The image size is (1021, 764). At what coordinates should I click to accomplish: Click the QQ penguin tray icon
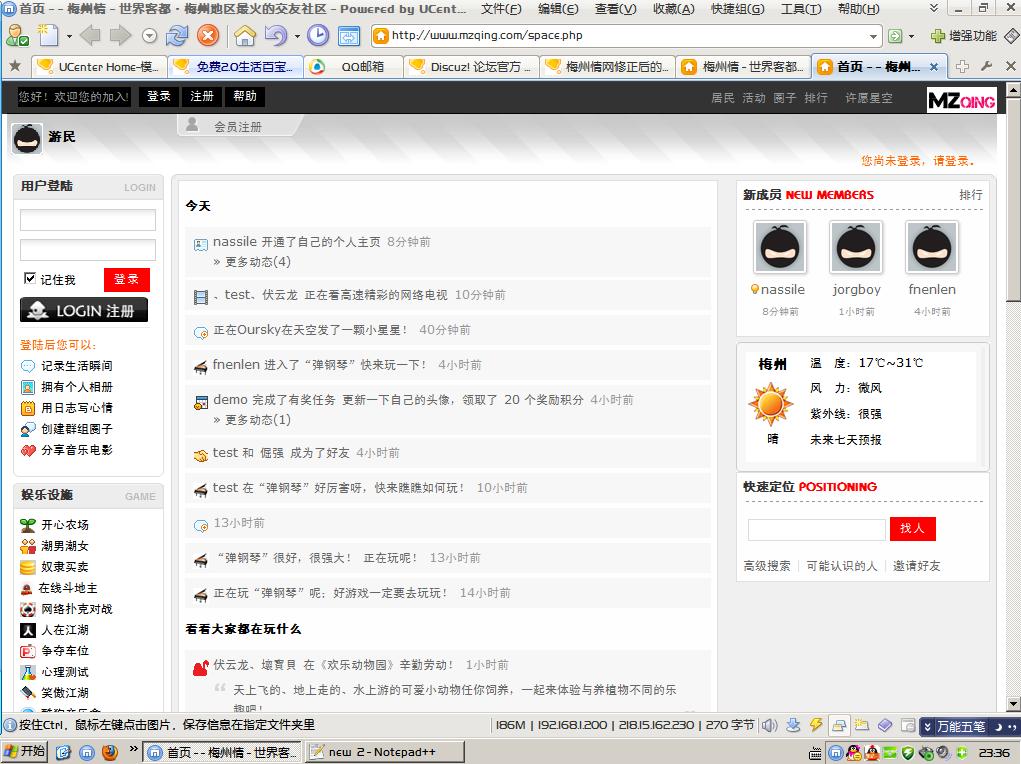coord(854,753)
